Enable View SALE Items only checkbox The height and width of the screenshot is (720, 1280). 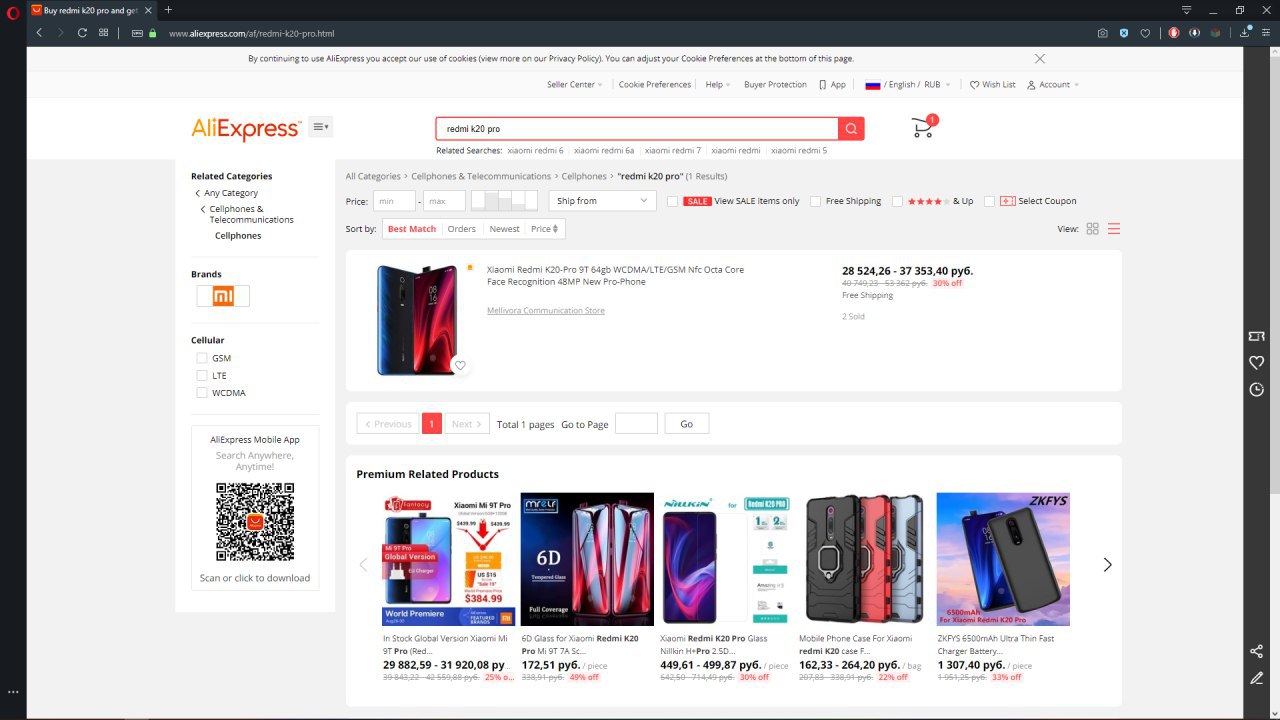coord(673,201)
